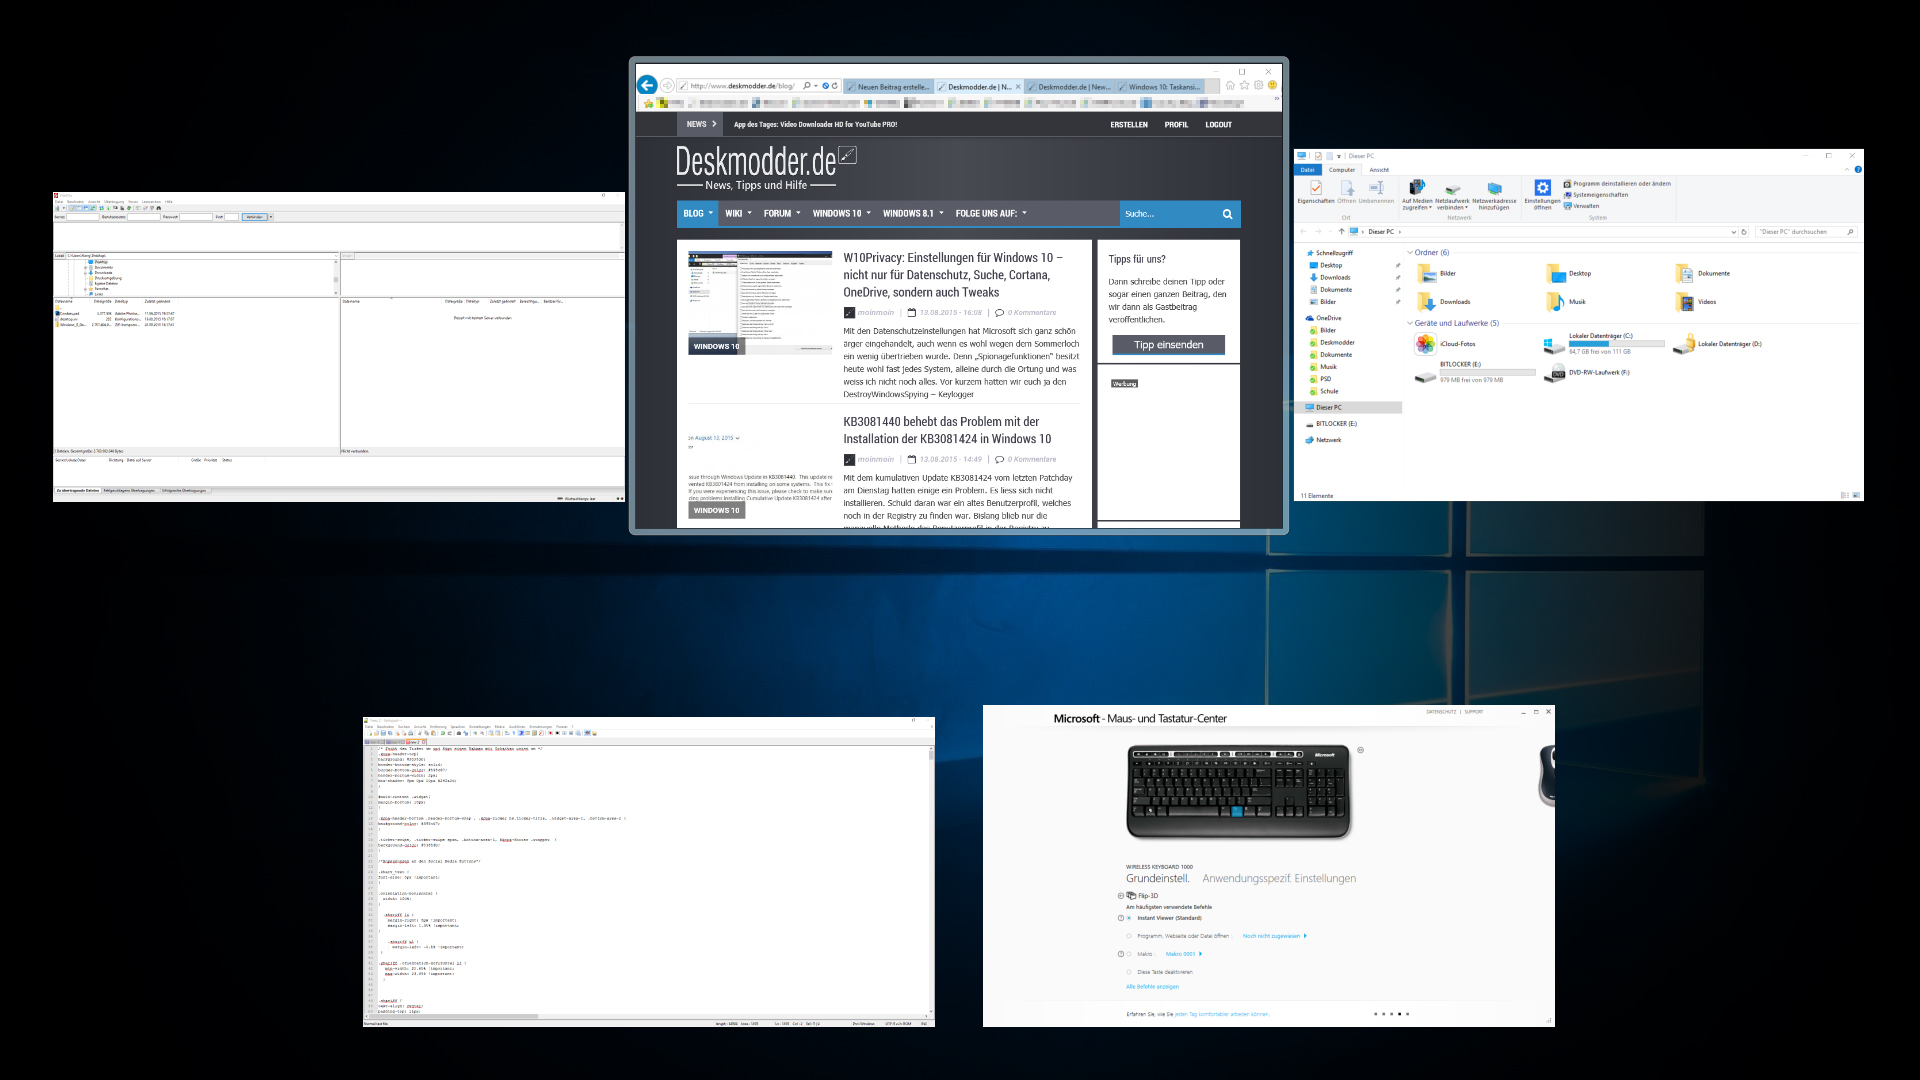Select Diese Taste deaktivieren radio button
Screen dimensions: 1920x1080
coord(1129,972)
